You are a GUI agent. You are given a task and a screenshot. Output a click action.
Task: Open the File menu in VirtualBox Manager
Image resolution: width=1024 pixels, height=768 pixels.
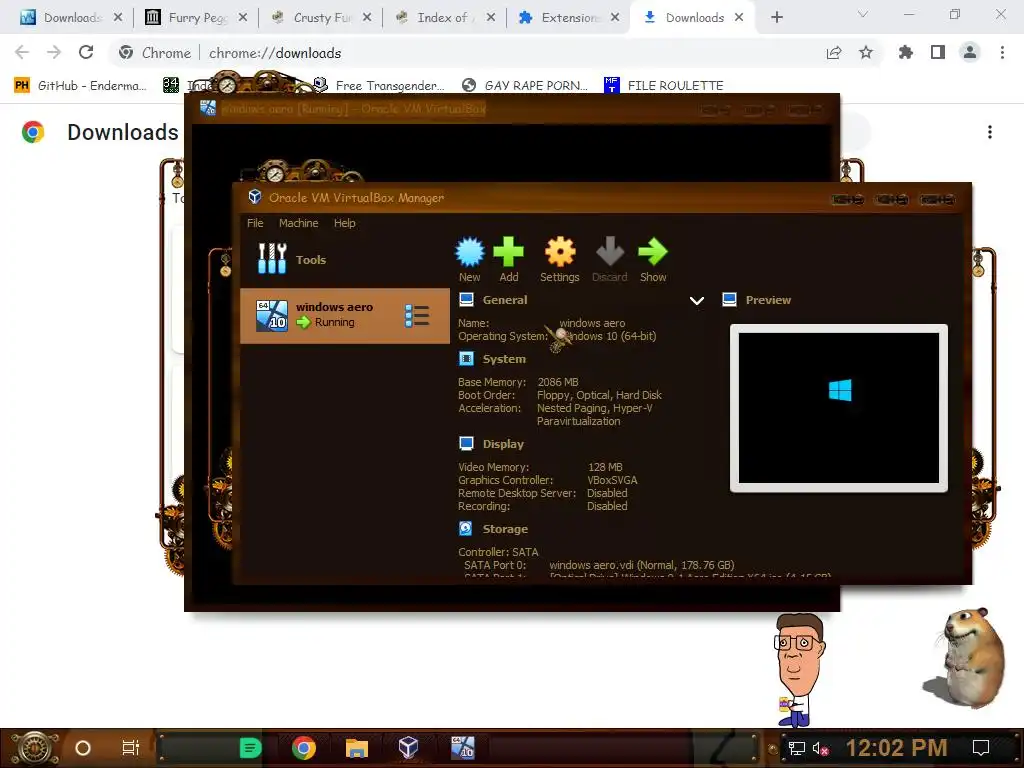click(x=255, y=223)
